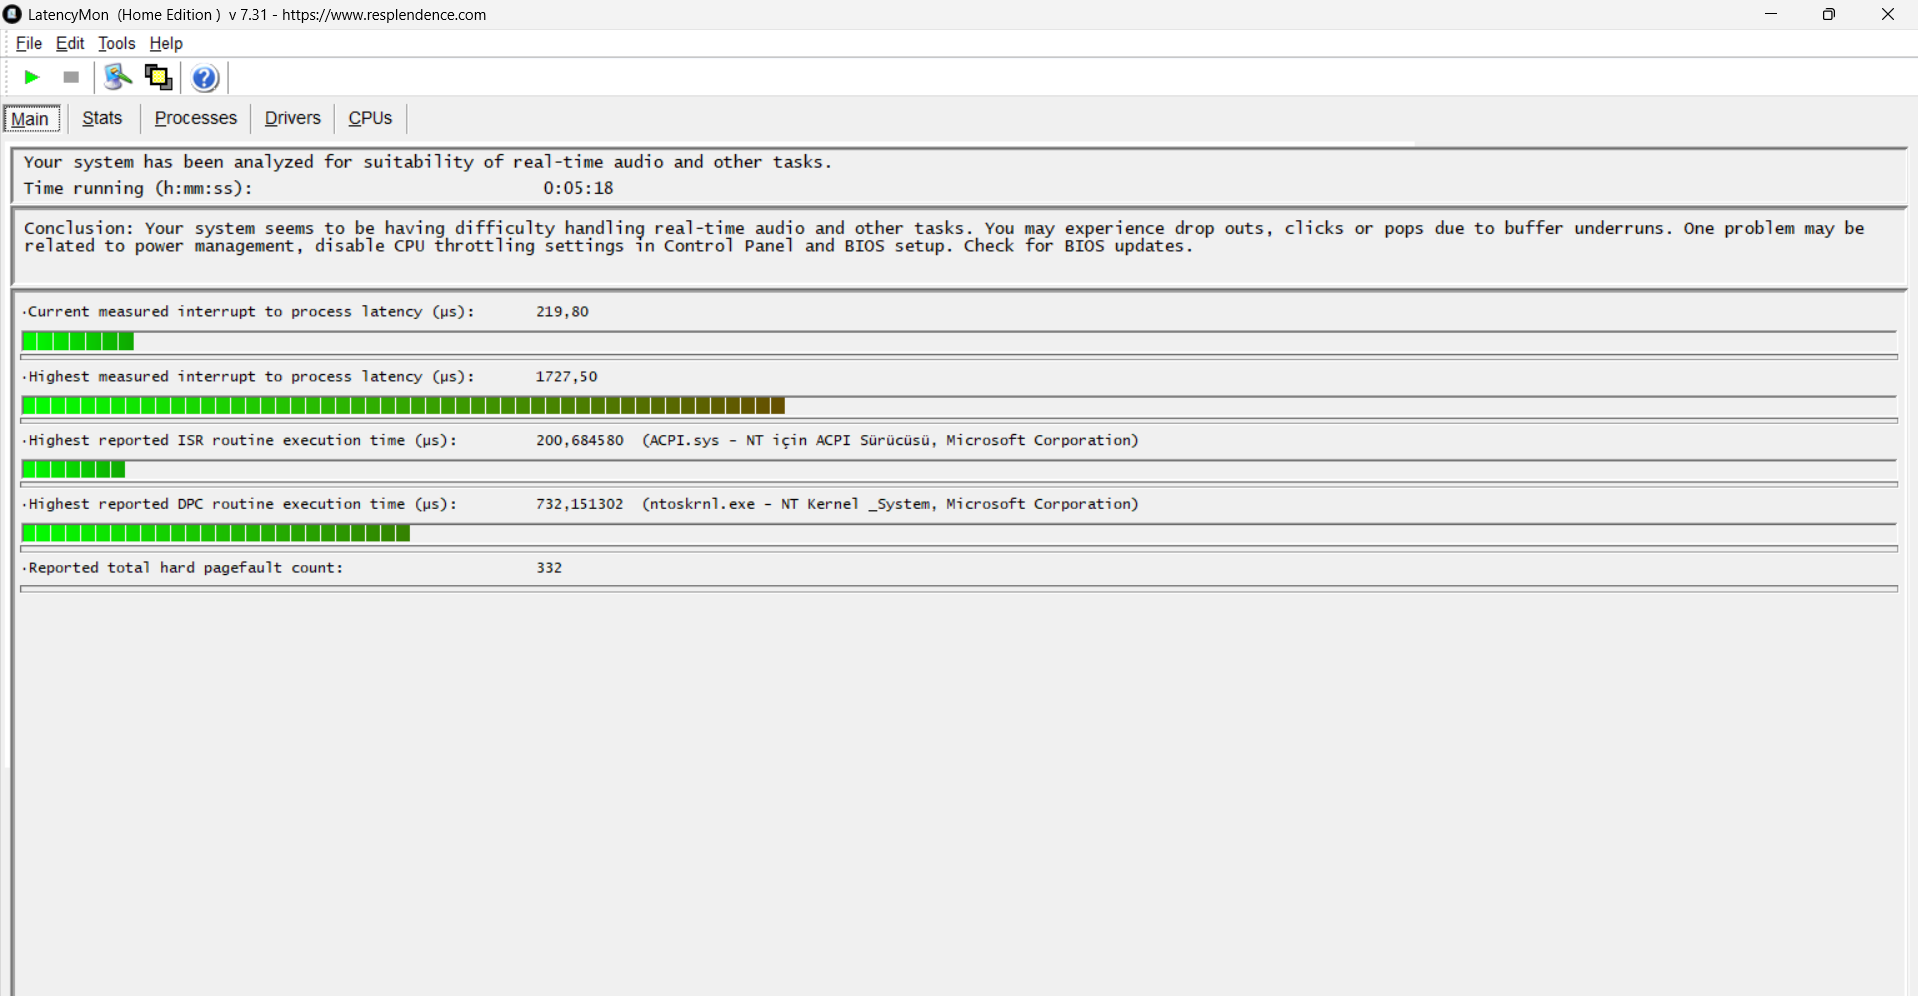
Task: Restore down the LatencyMon window
Action: (x=1829, y=14)
